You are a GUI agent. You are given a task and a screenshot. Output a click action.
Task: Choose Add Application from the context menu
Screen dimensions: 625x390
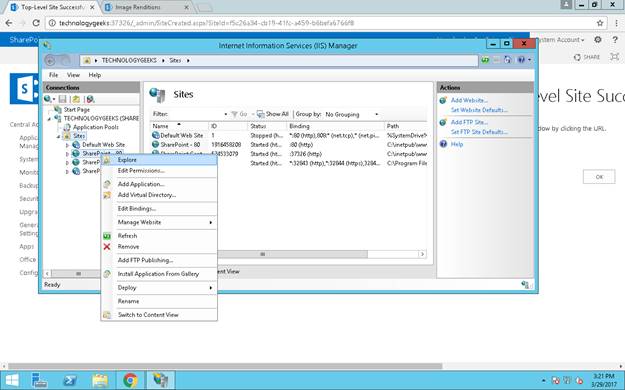point(159,184)
